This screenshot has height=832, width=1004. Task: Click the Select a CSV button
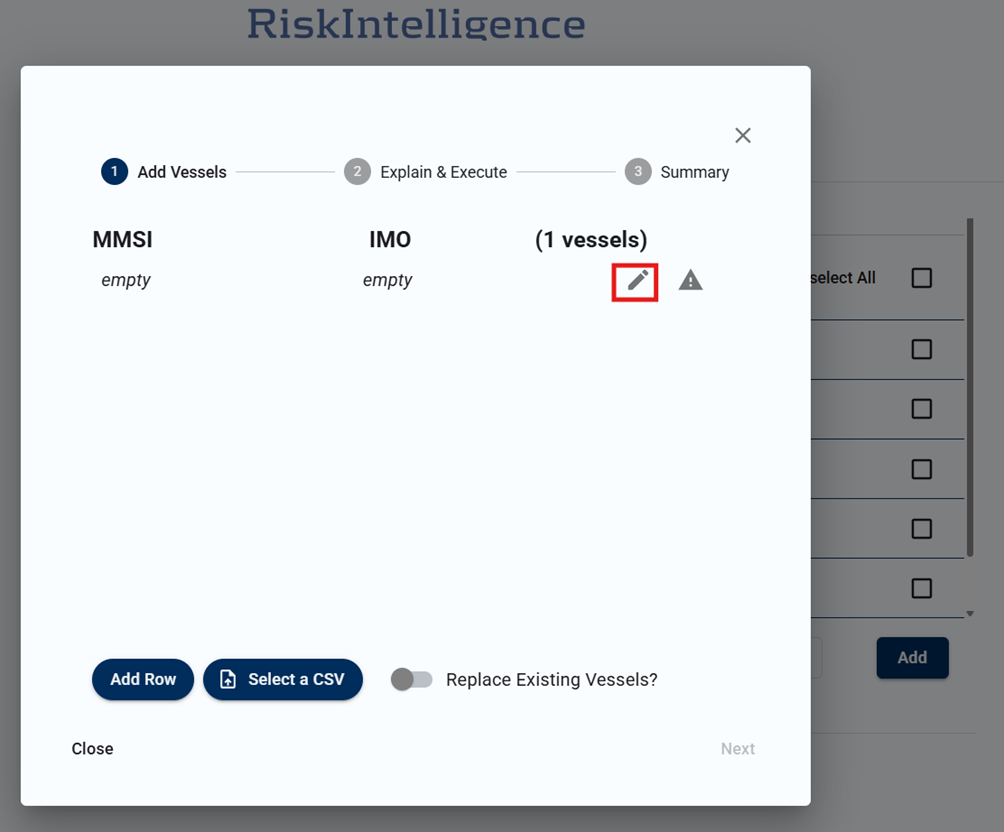click(283, 680)
